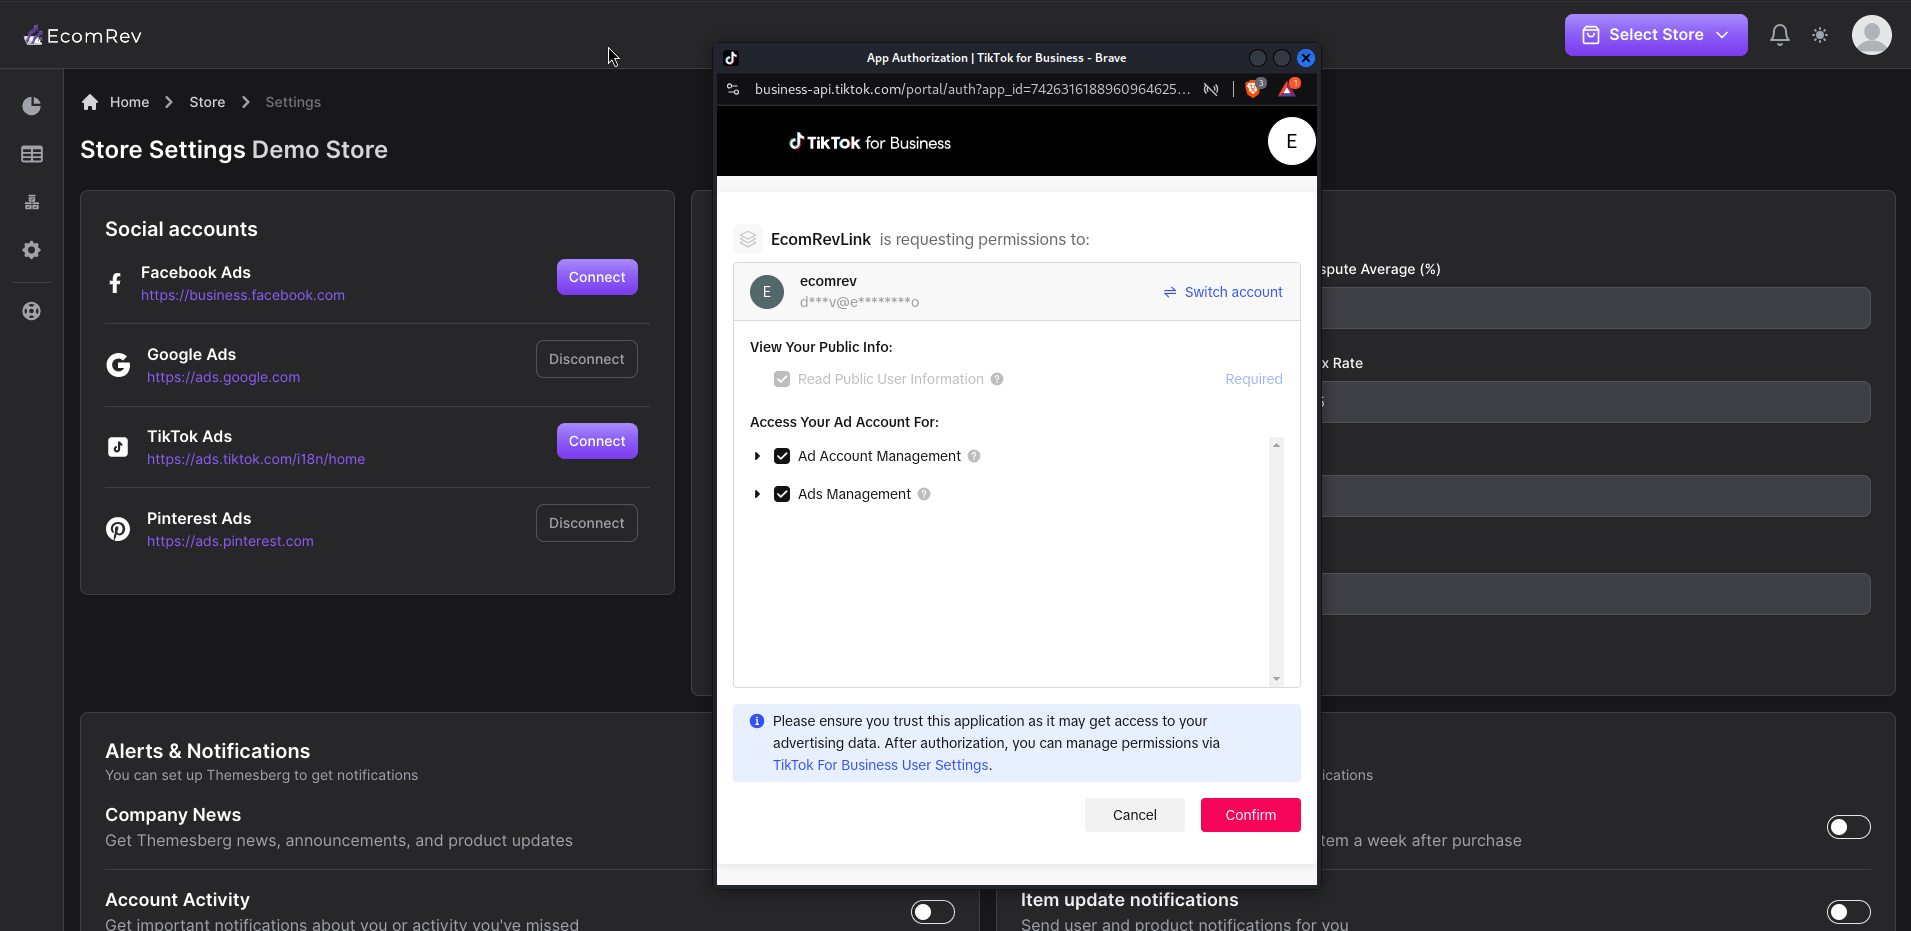This screenshot has height=931, width=1911.
Task: Click the Home breadcrumb house icon
Action: click(x=90, y=102)
